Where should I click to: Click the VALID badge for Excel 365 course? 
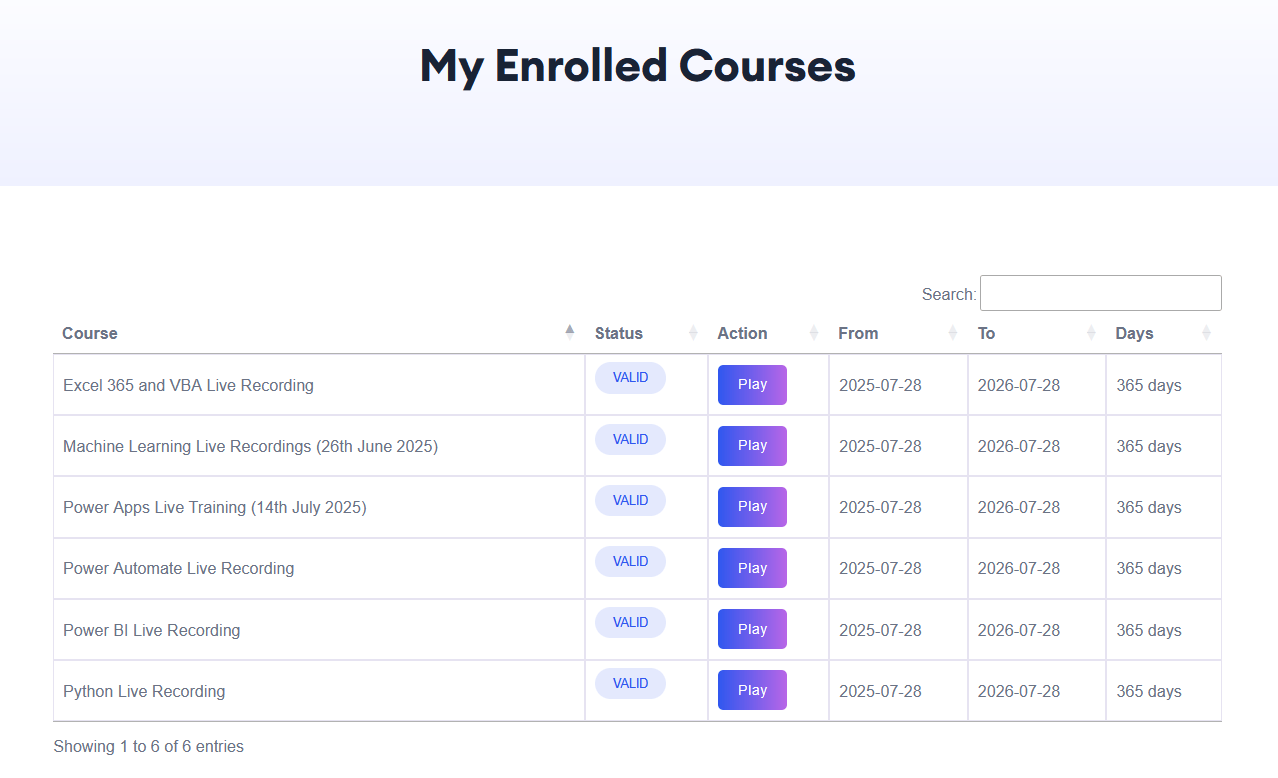pyautogui.click(x=630, y=378)
